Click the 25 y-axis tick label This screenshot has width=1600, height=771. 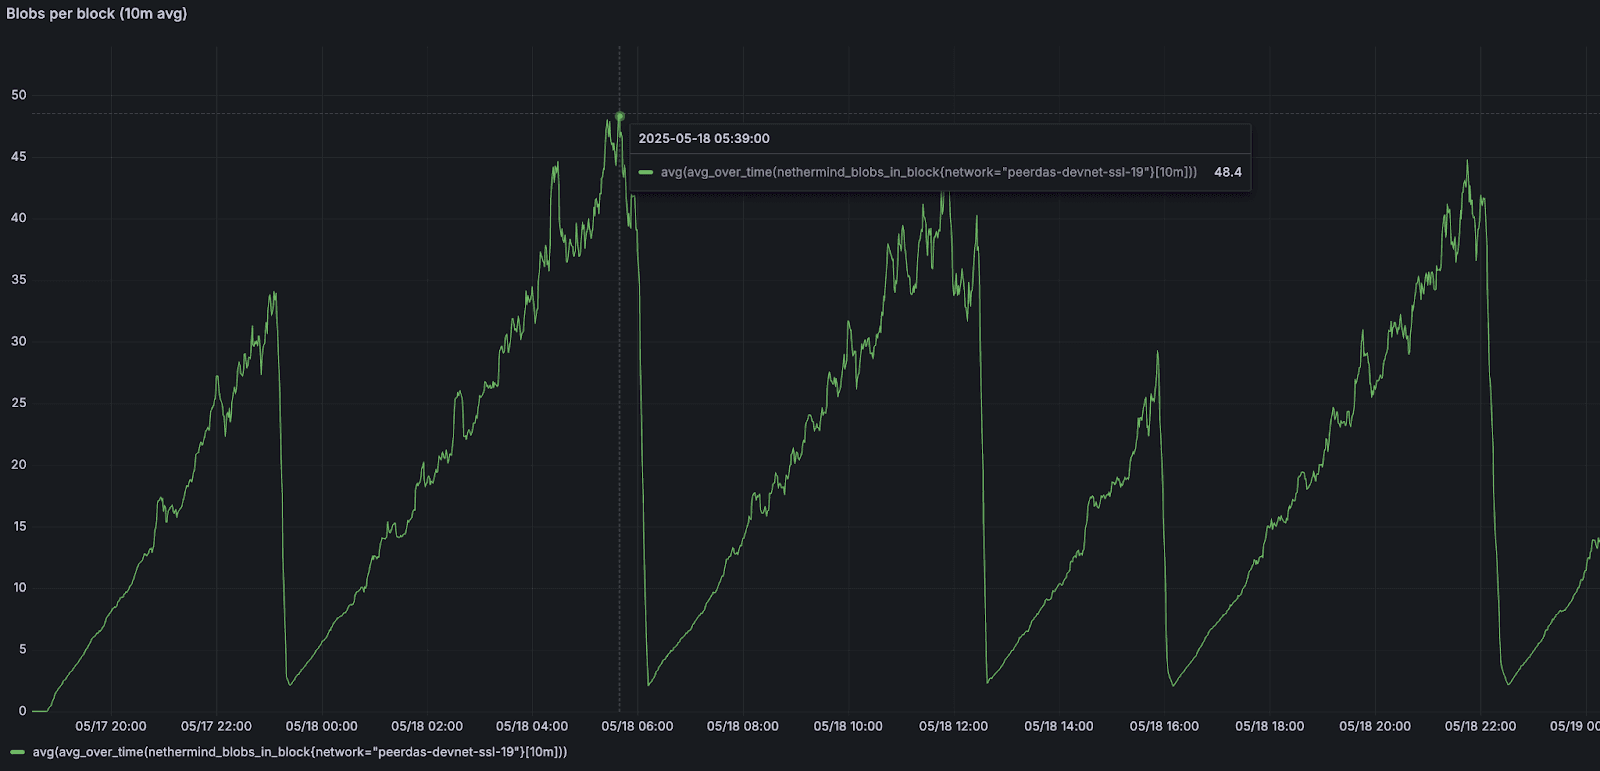(19, 403)
